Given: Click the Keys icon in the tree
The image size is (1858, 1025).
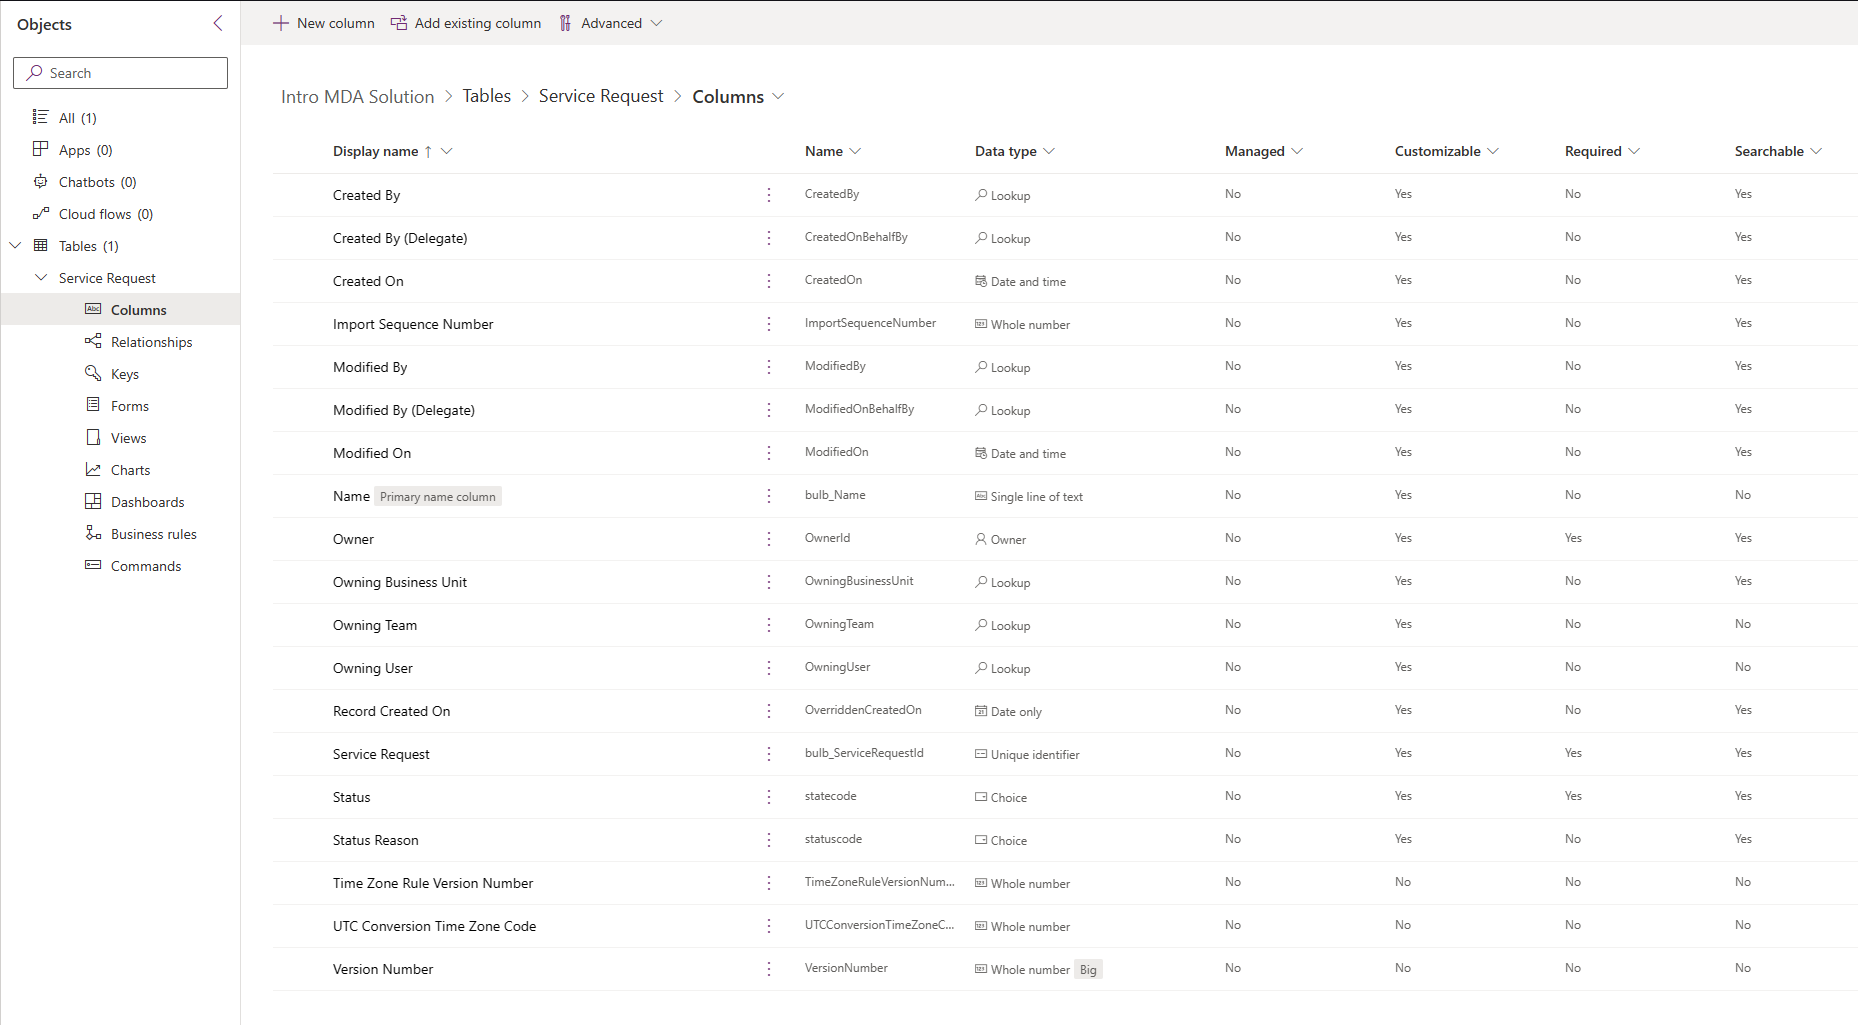Looking at the screenshot, I should [93, 373].
